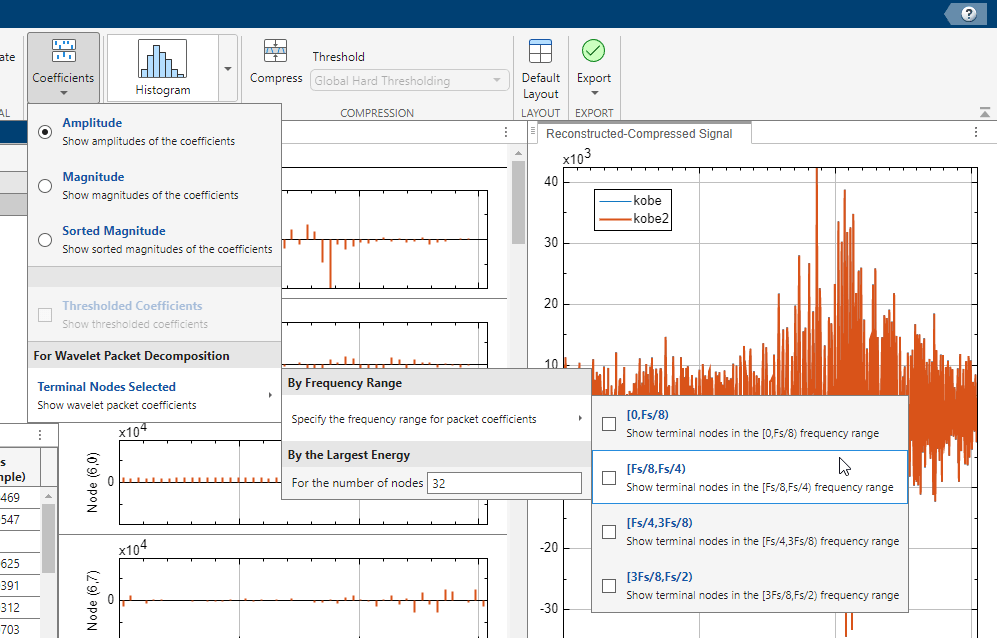Choose the Sorted Magnitude radio option
Viewport: 997px width, 638px height.
pos(45,240)
